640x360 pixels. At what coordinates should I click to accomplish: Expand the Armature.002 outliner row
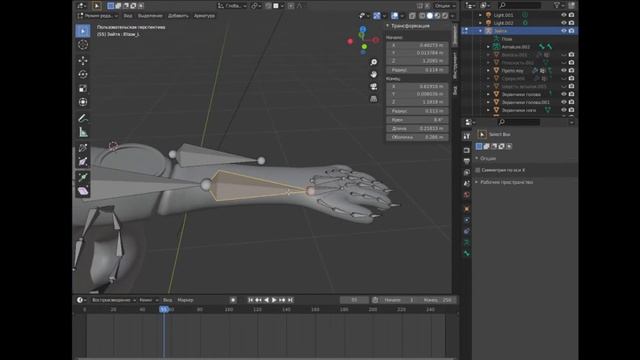pos(489,47)
